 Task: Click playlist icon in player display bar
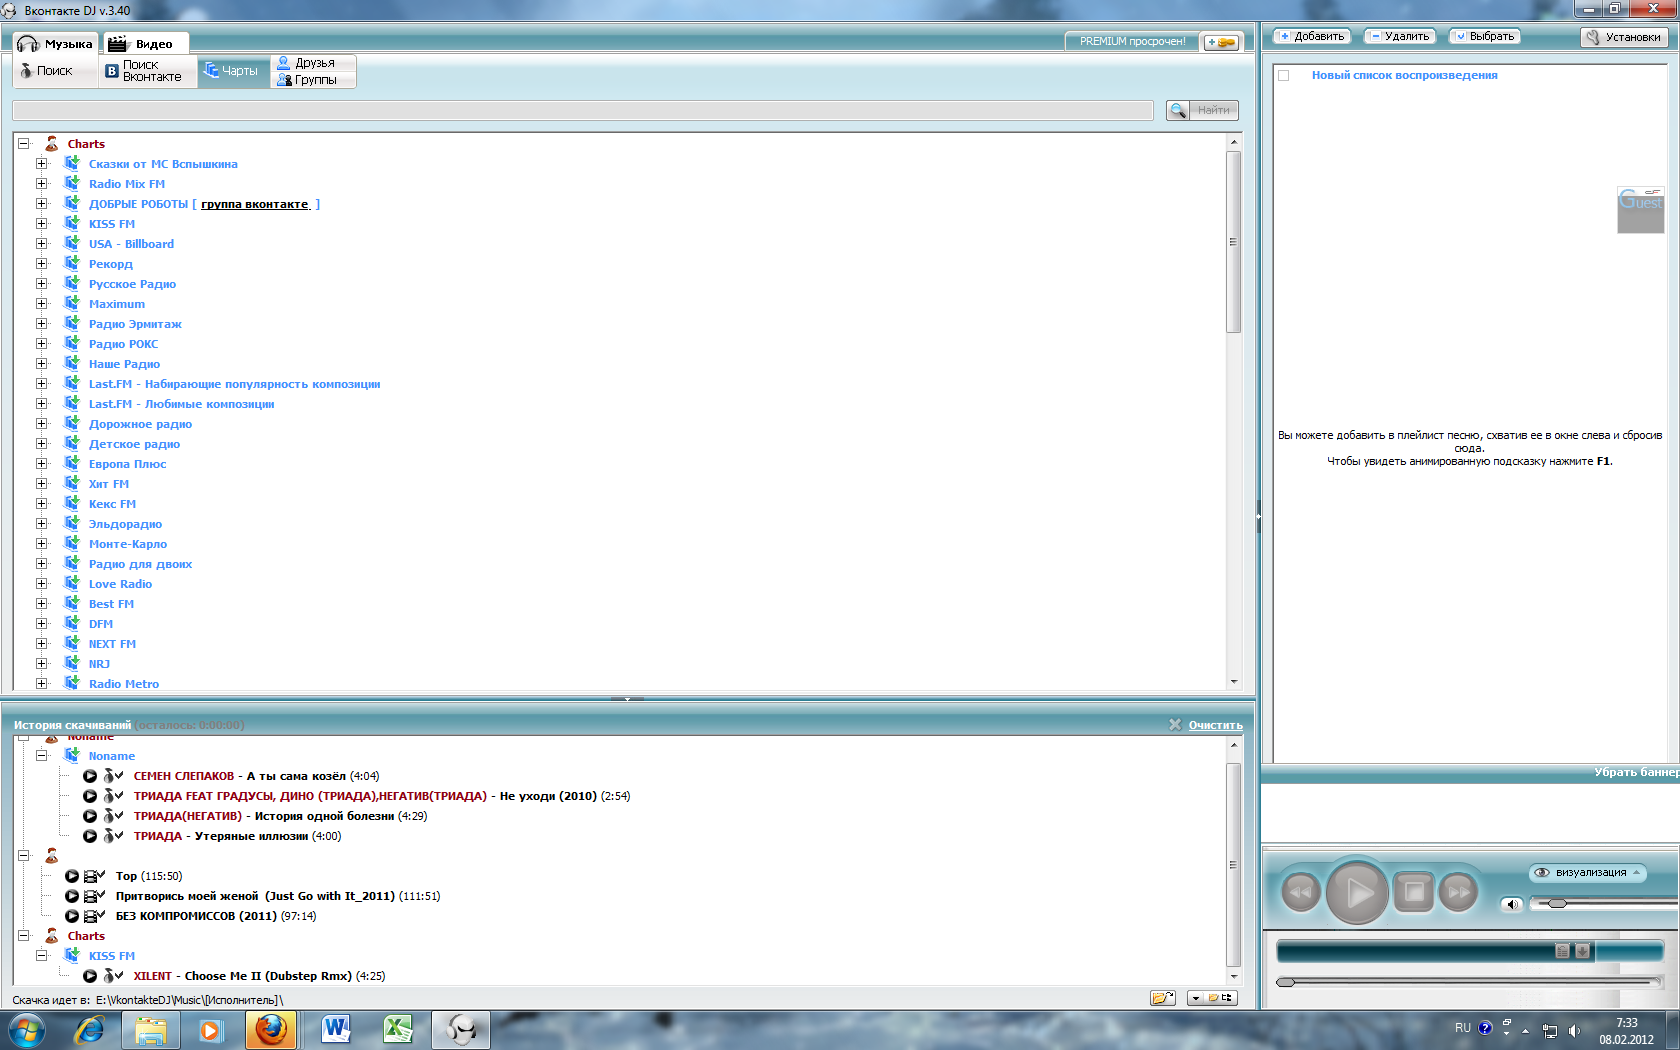coord(1562,951)
